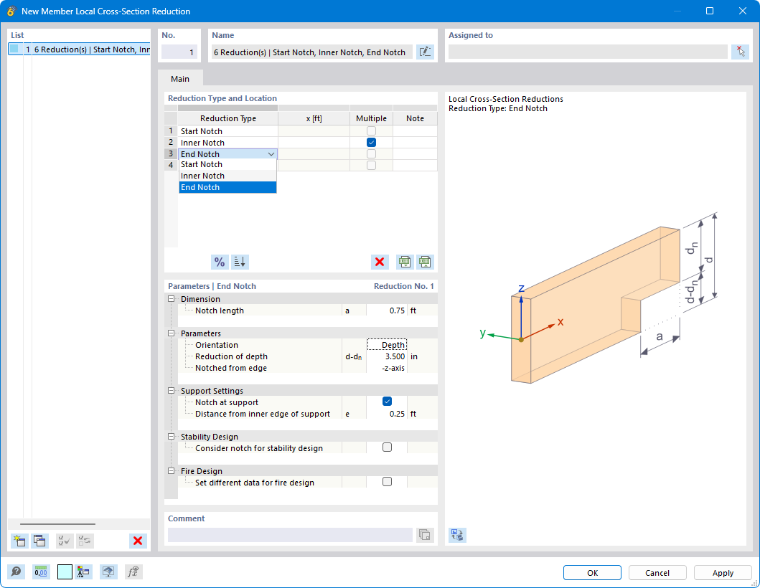
Task: Click the Name input field
Action: (312, 52)
